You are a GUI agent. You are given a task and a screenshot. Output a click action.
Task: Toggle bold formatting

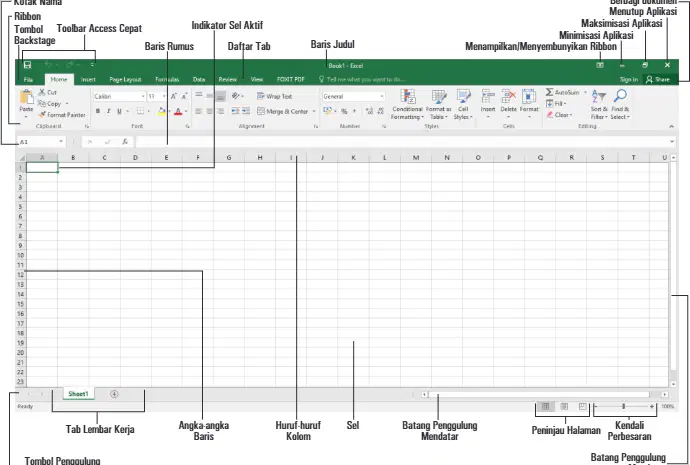point(98,111)
